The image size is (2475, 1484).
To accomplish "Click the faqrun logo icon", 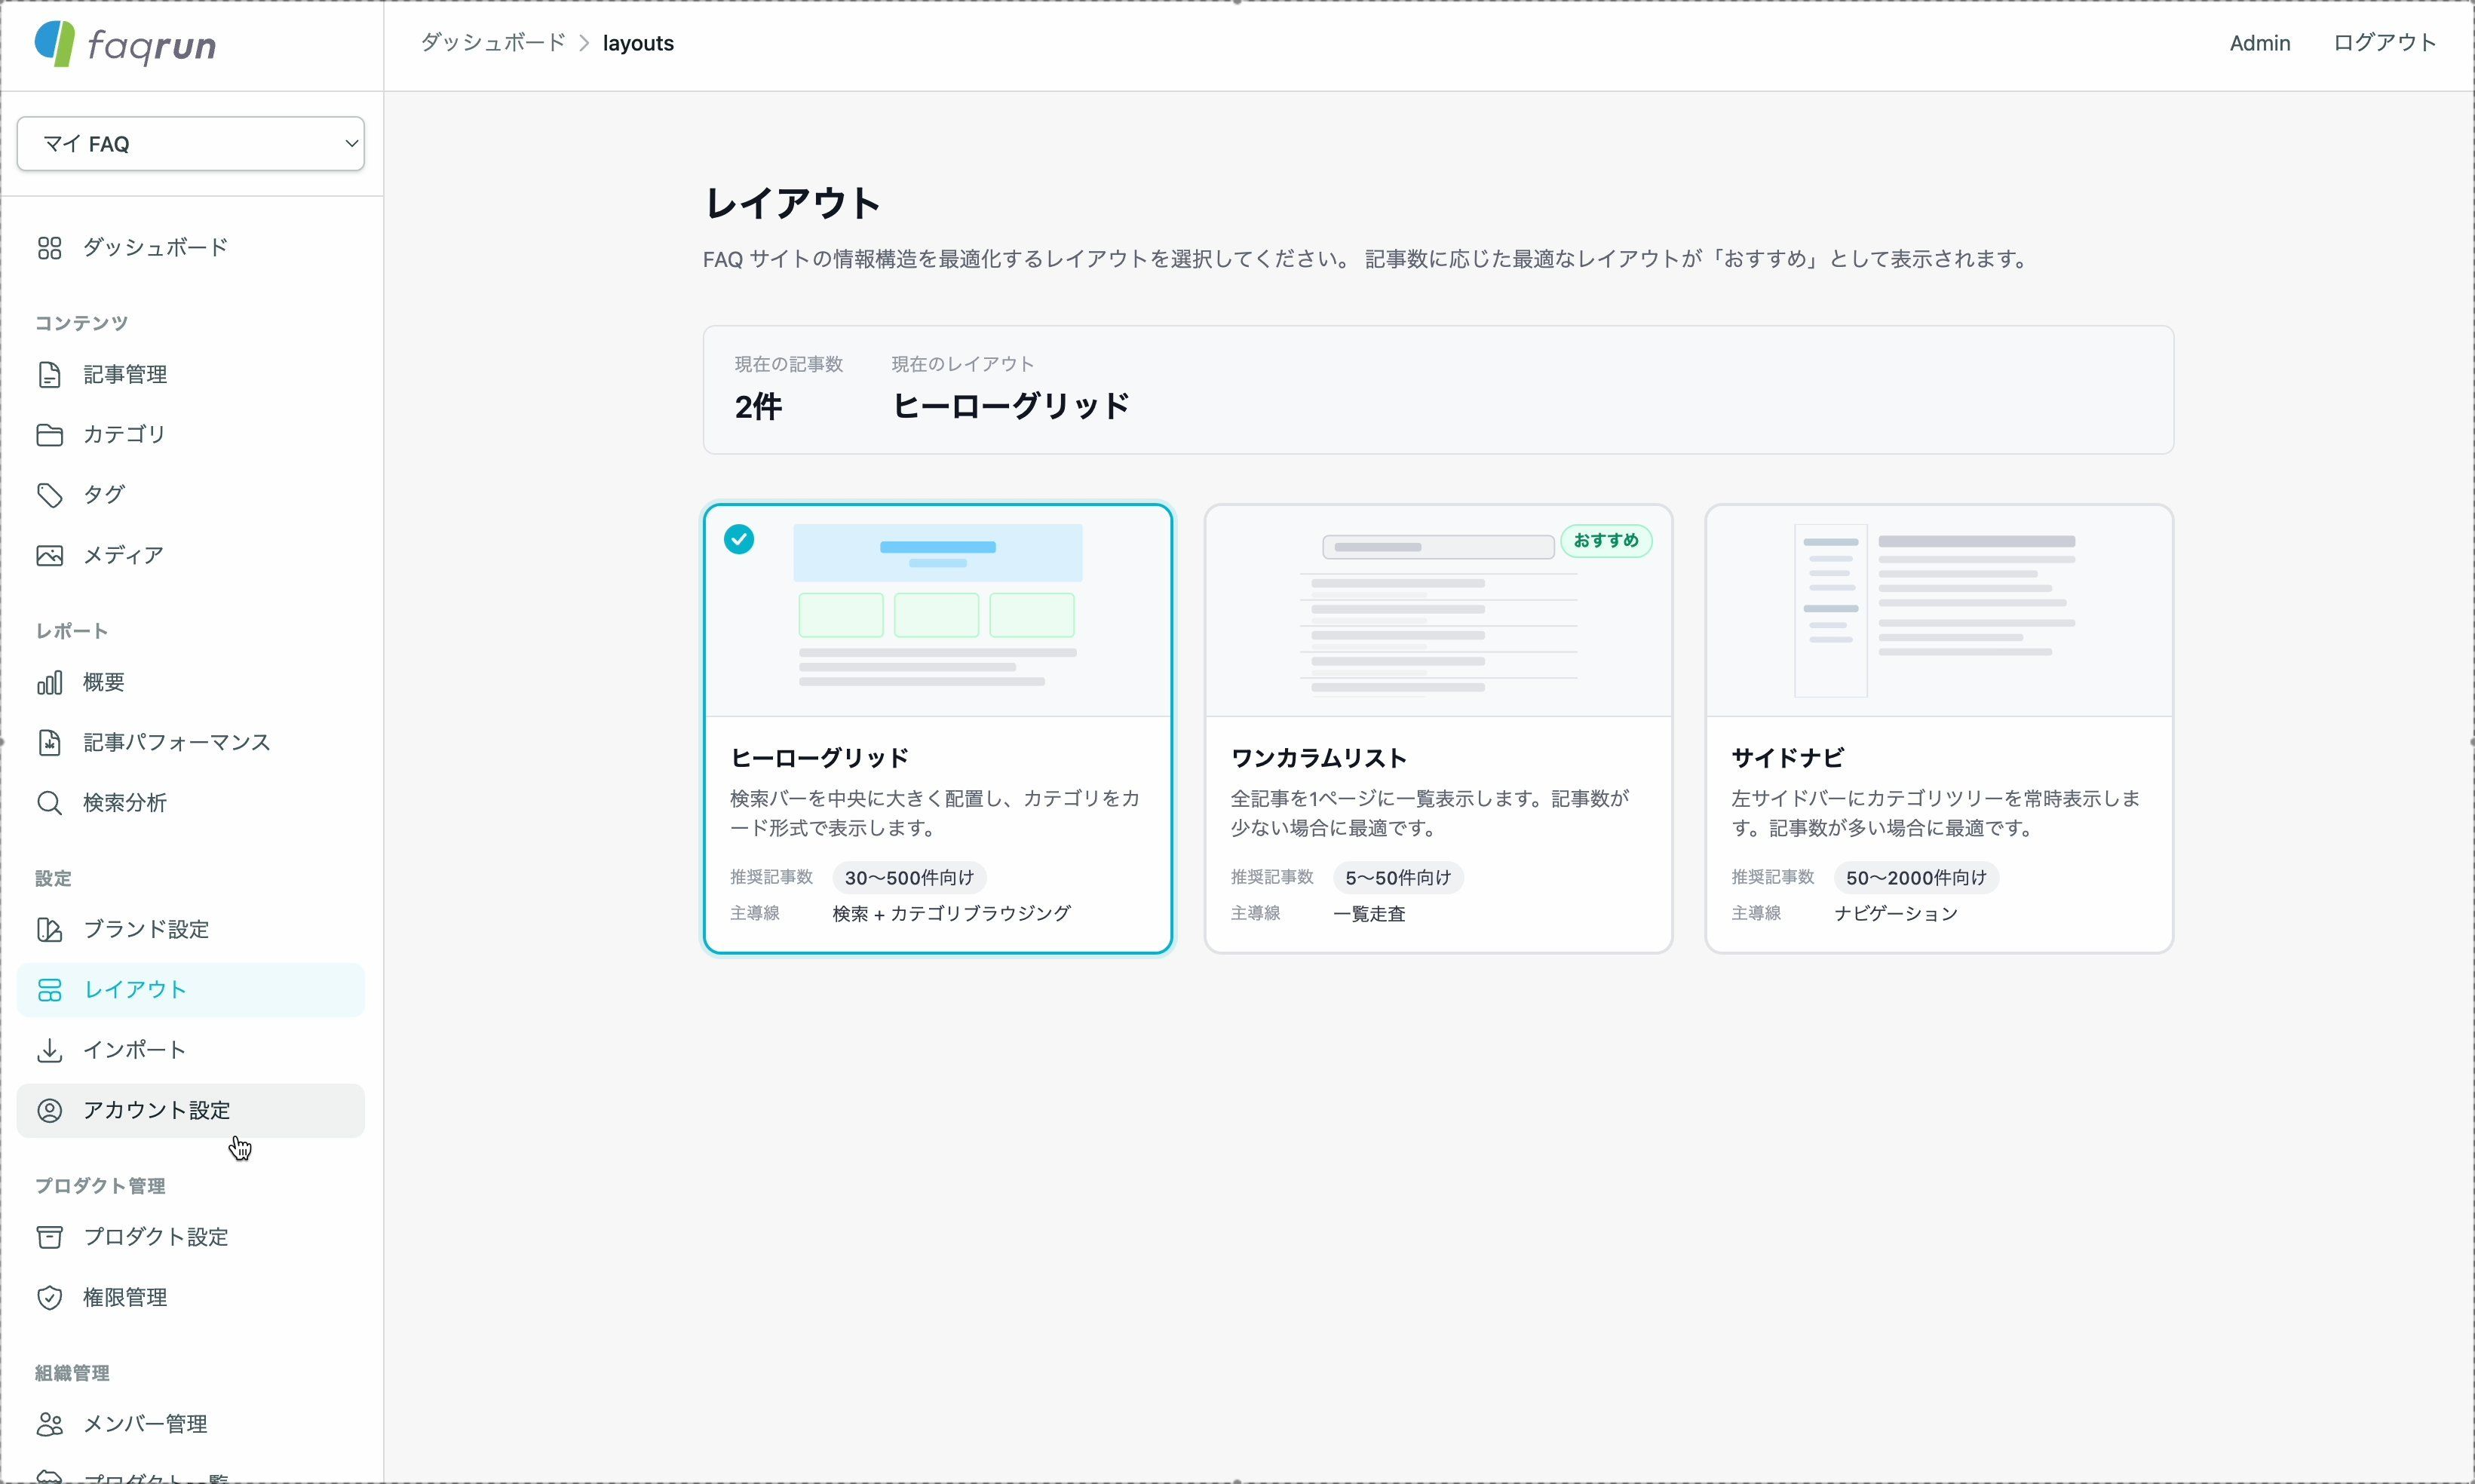I will [55, 44].
